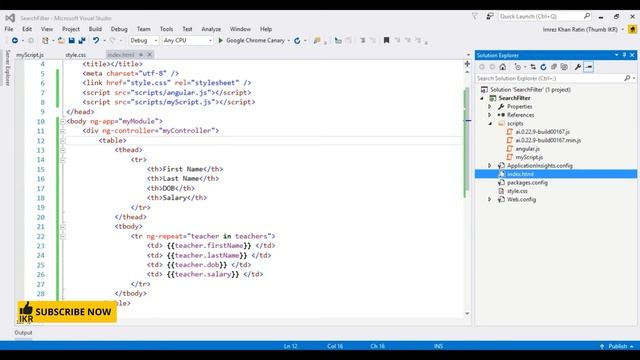This screenshot has width=640, height=360.
Task: Toggle auto-hide pin on Solution Explorer
Action: [x=624, y=55]
